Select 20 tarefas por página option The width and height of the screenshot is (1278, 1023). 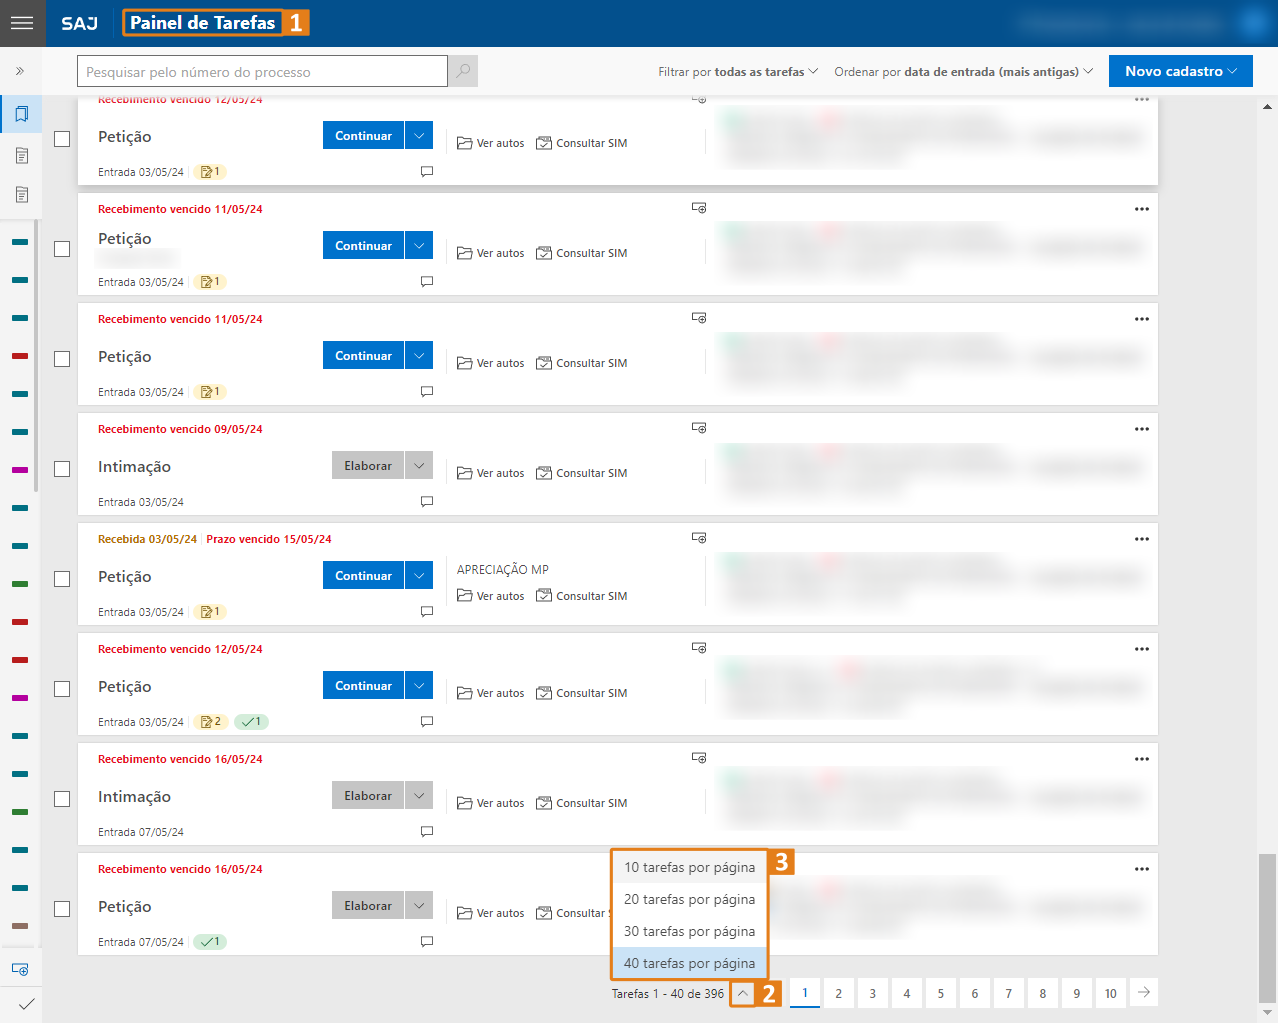[689, 899]
